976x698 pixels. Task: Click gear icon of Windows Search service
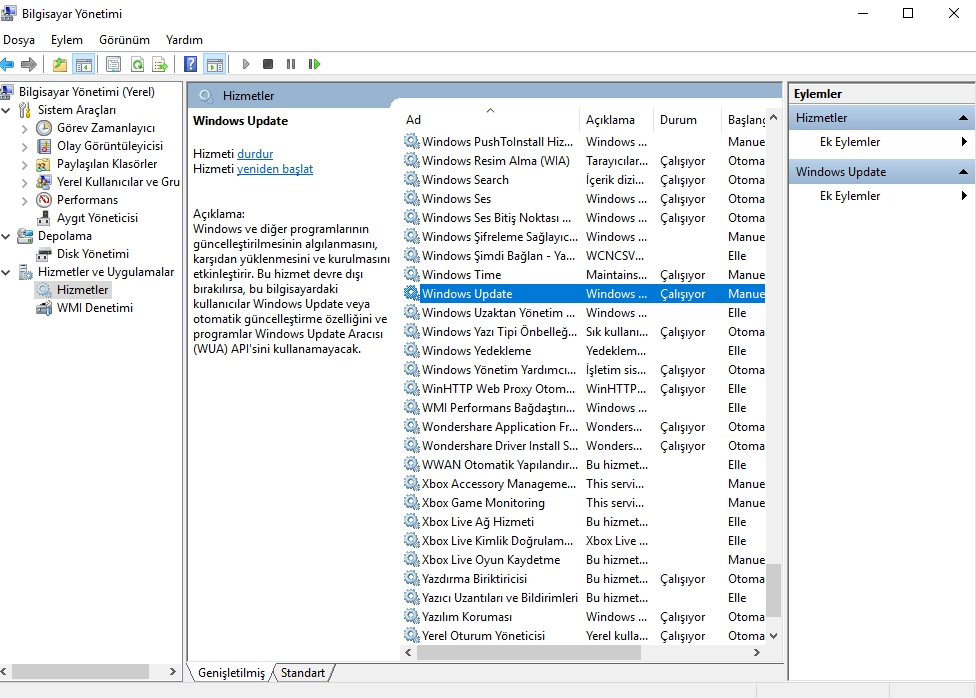411,179
